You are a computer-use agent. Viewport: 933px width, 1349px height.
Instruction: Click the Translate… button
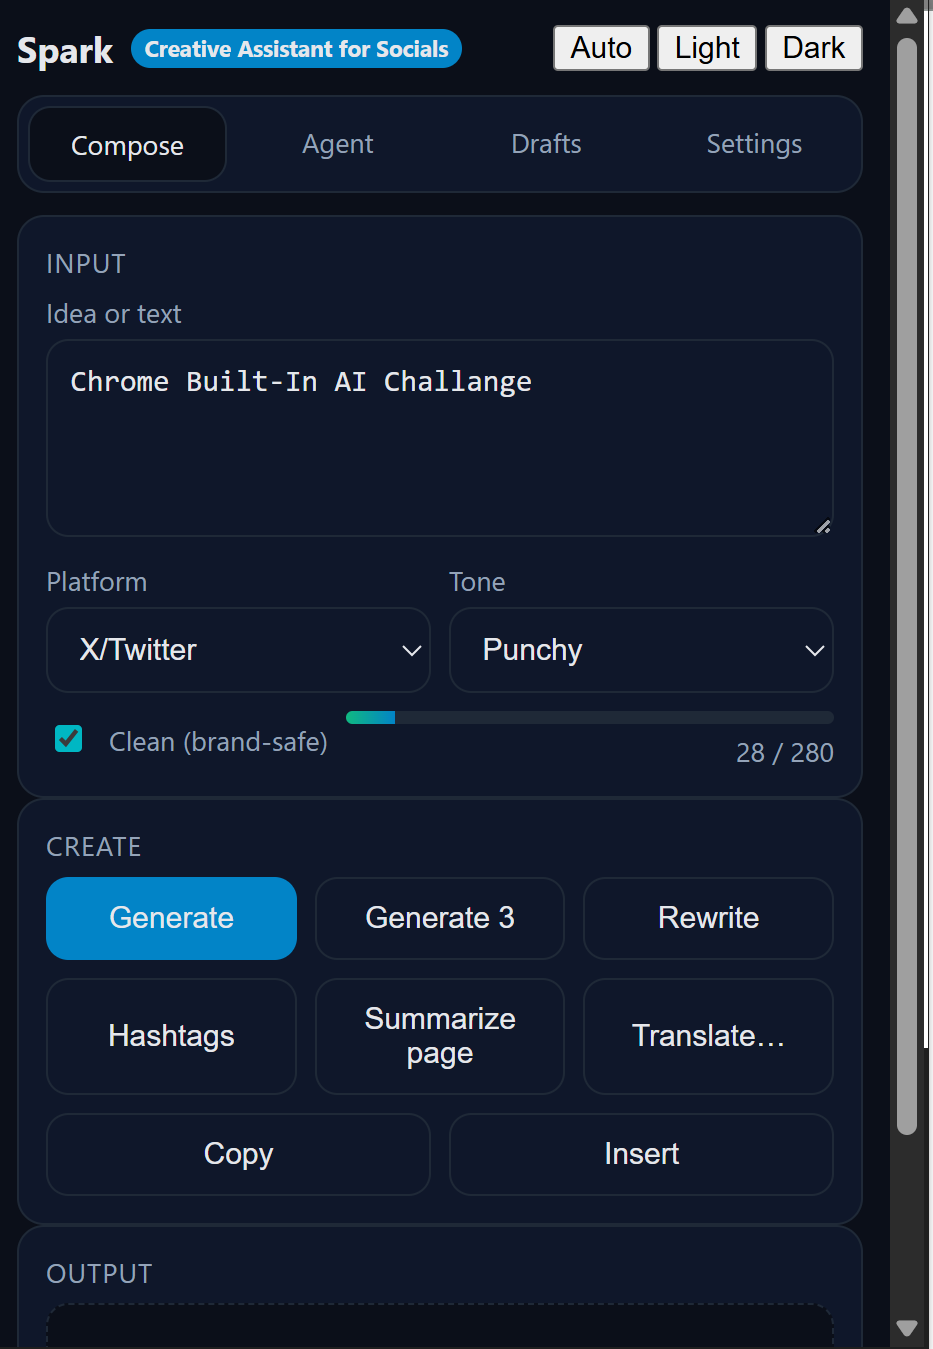708,1036
